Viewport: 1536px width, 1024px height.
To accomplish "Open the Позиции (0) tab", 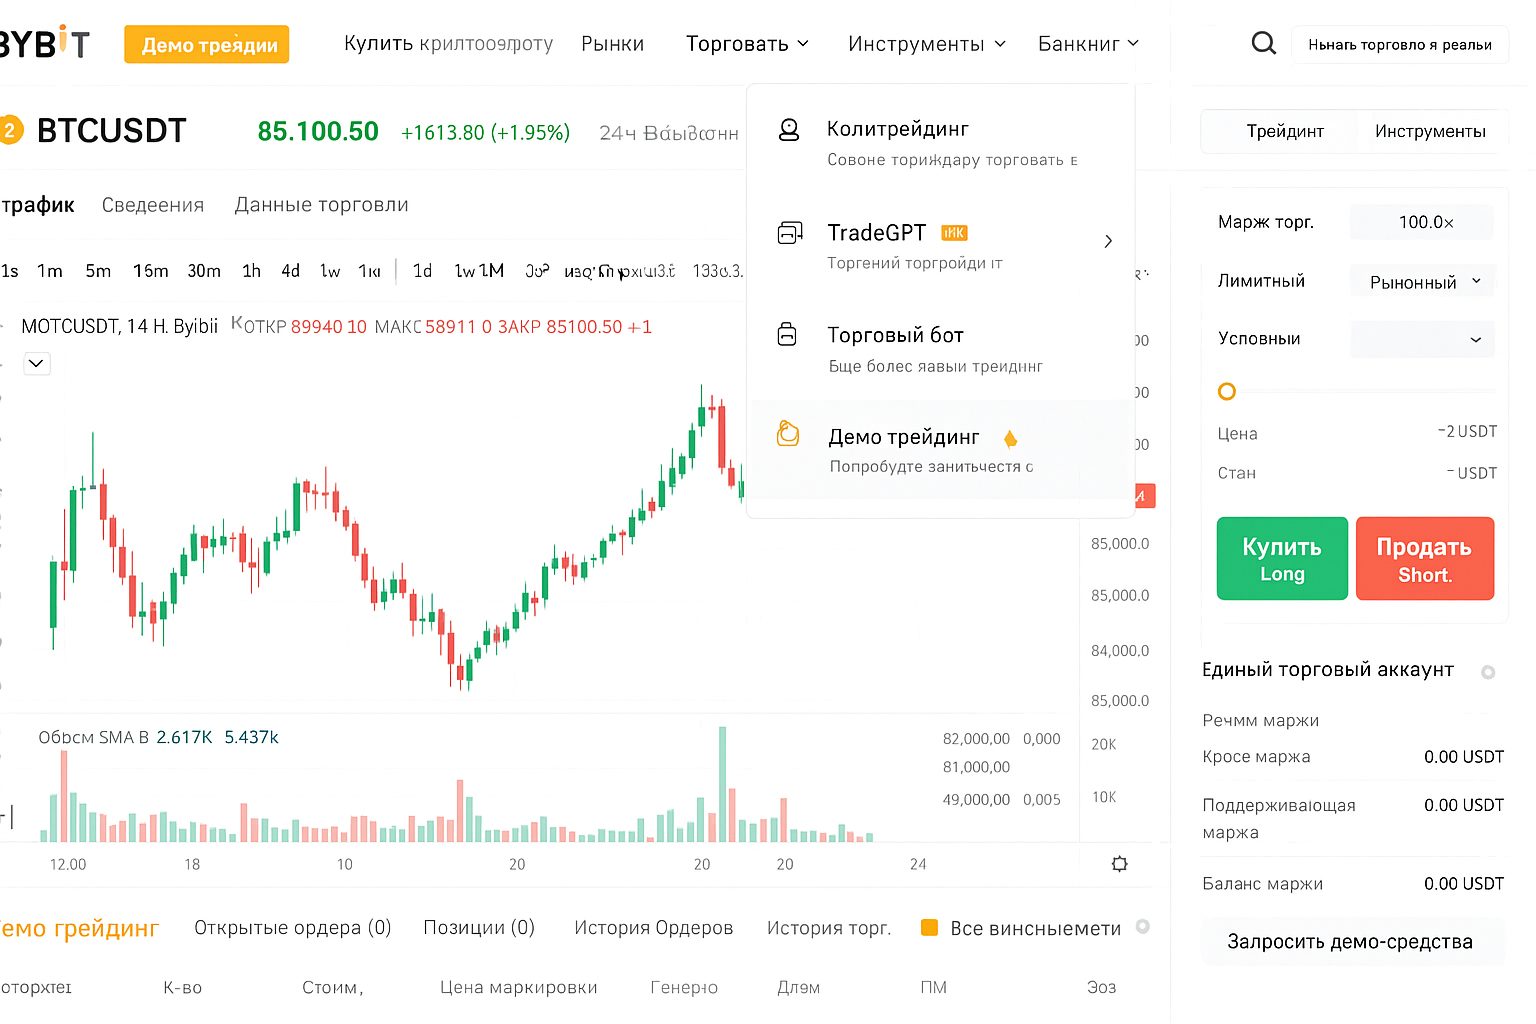I will click(479, 928).
